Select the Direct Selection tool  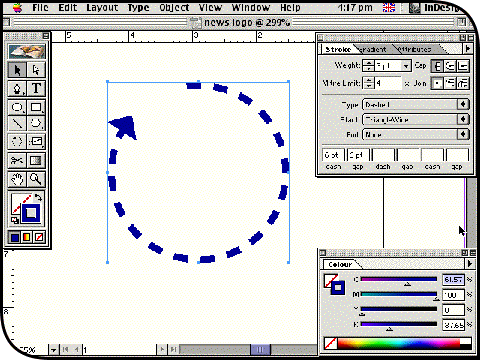36,70
